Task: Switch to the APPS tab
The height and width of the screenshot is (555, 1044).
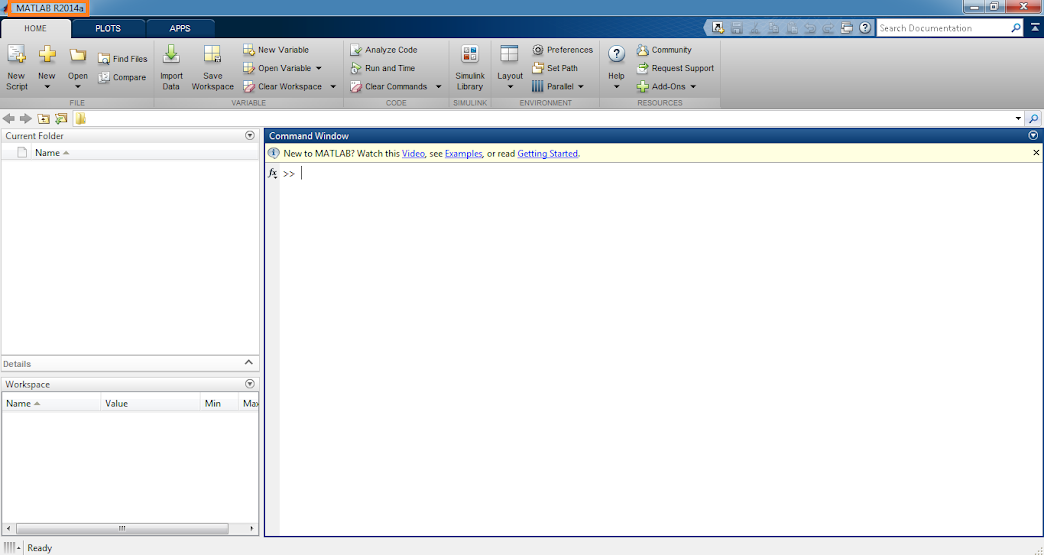Action: pyautogui.click(x=180, y=29)
